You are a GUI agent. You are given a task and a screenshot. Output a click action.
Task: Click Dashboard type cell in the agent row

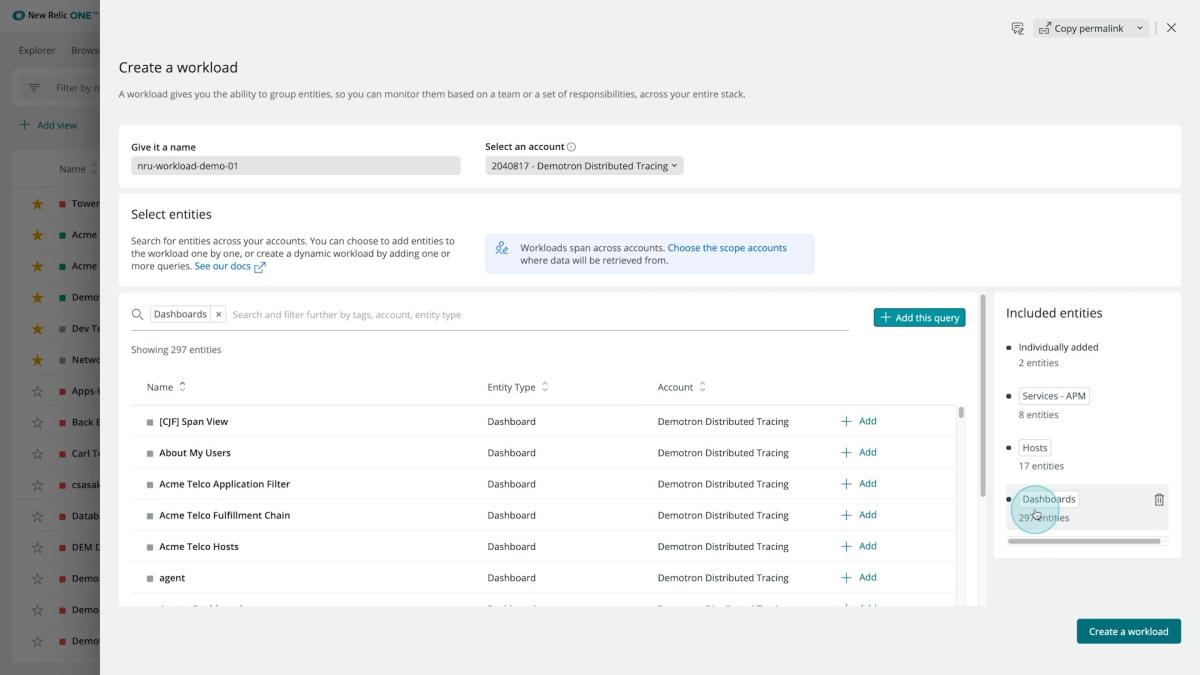click(x=511, y=578)
